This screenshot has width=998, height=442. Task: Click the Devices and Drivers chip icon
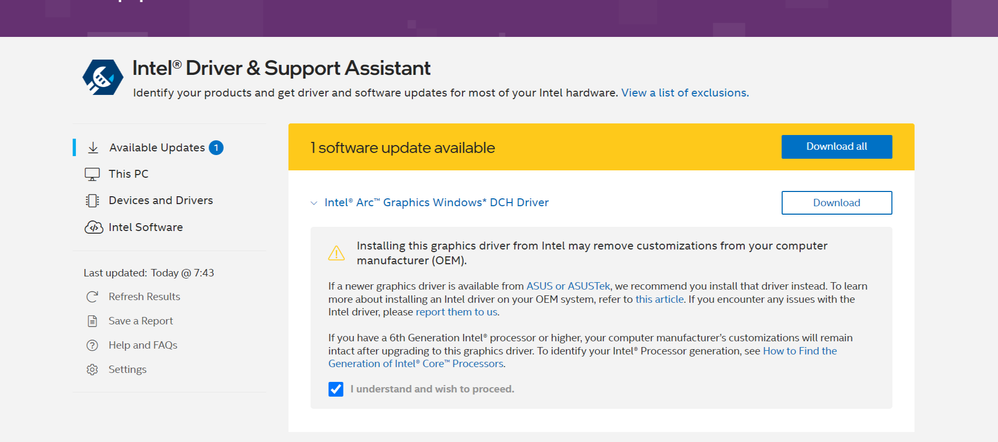pyautogui.click(x=93, y=201)
